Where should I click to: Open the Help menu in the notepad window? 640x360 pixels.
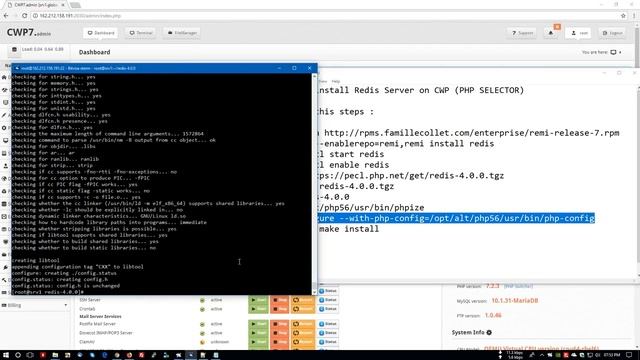336,82
